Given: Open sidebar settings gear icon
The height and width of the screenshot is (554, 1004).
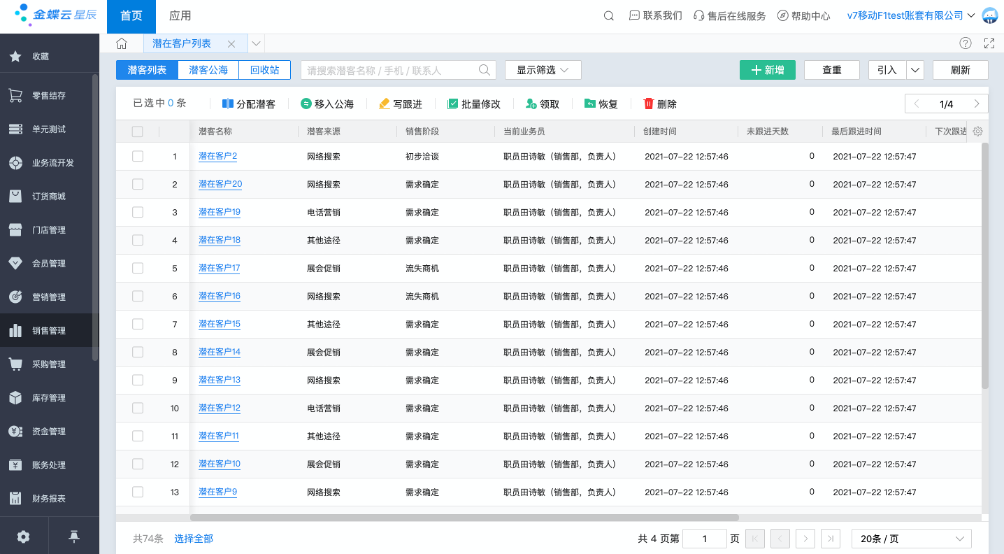Looking at the screenshot, I should (x=24, y=537).
